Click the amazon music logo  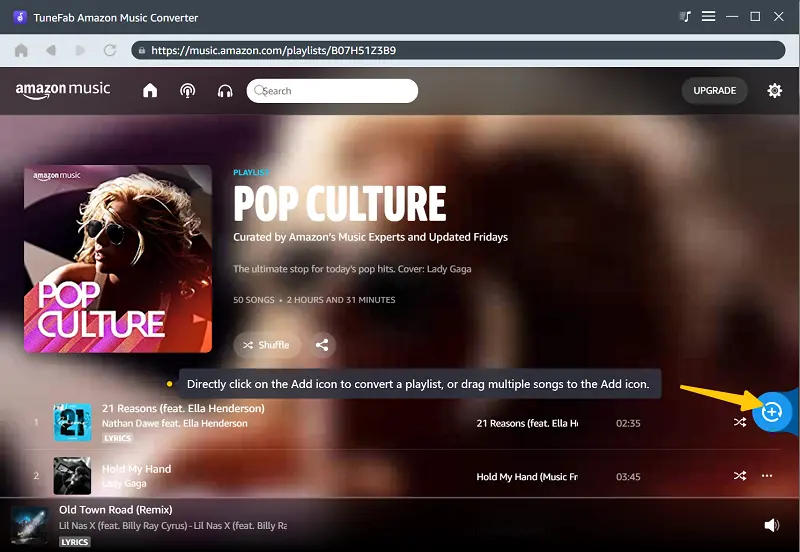(x=63, y=90)
